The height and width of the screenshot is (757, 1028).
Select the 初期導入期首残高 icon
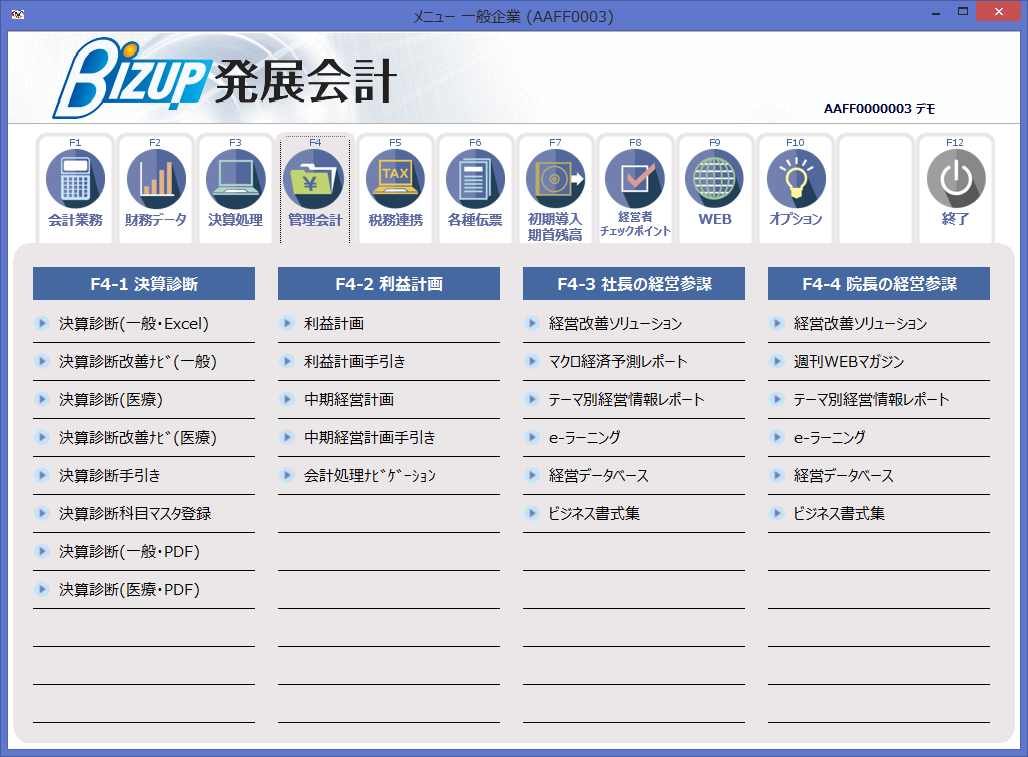(x=555, y=188)
